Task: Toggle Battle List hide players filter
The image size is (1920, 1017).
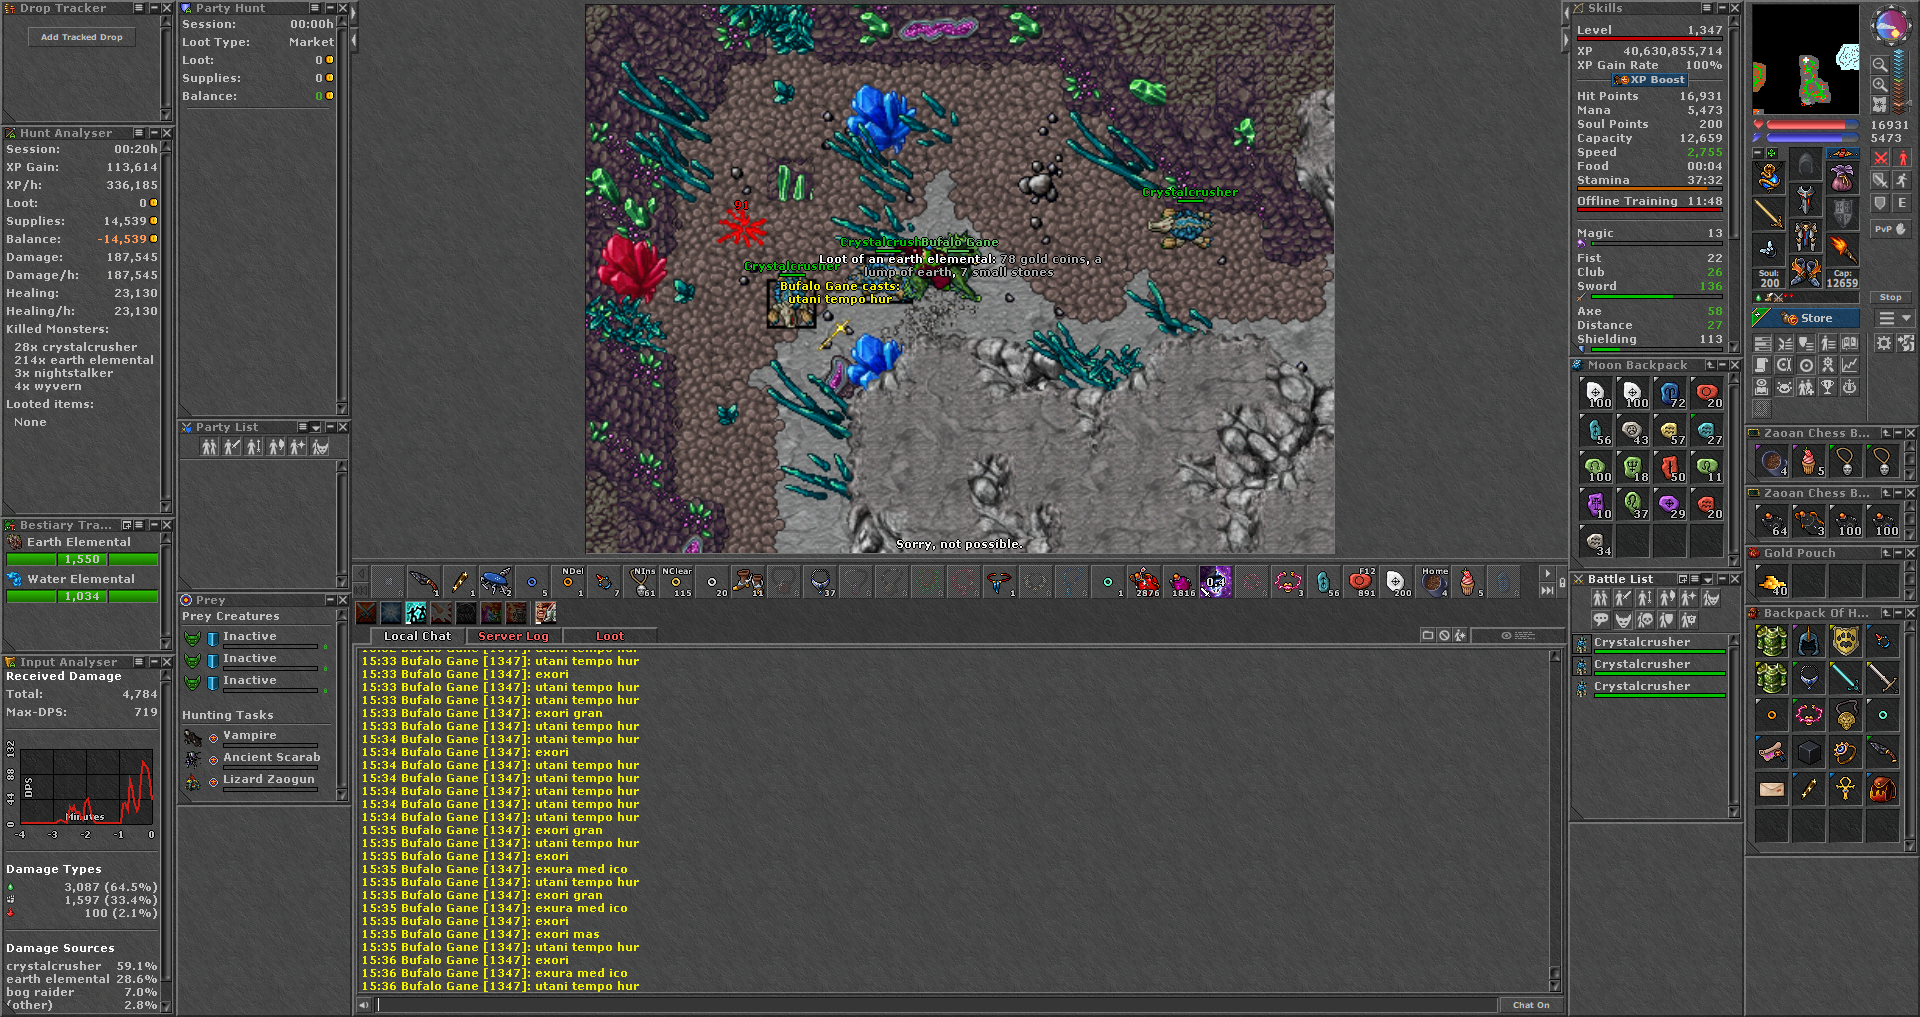Action: (1600, 598)
